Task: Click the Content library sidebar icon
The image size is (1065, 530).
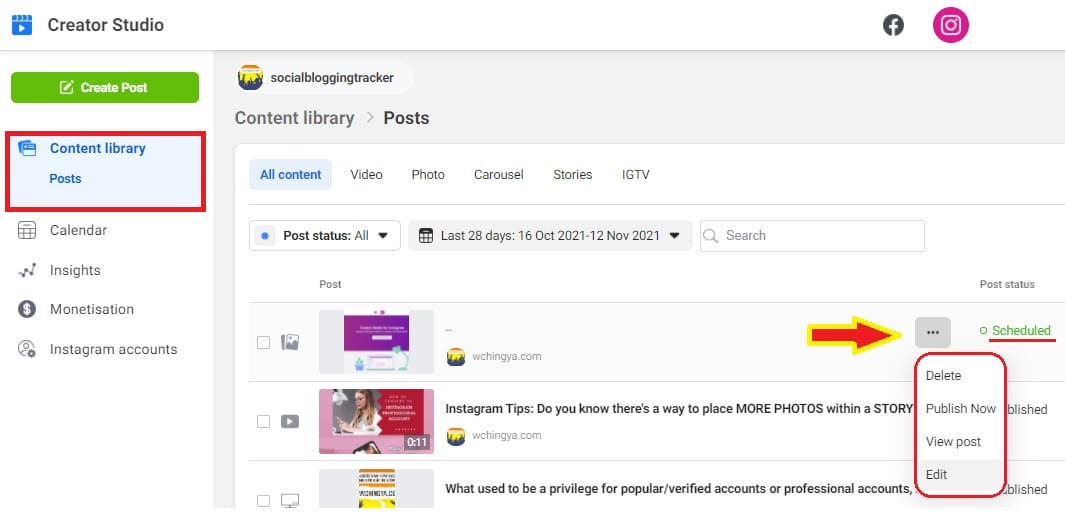Action: 27,148
